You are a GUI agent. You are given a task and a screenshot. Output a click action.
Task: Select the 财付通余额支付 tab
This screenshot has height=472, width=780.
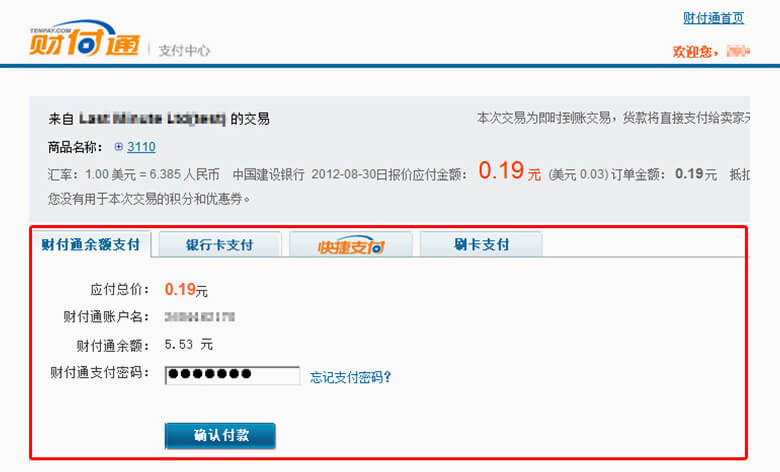91,244
